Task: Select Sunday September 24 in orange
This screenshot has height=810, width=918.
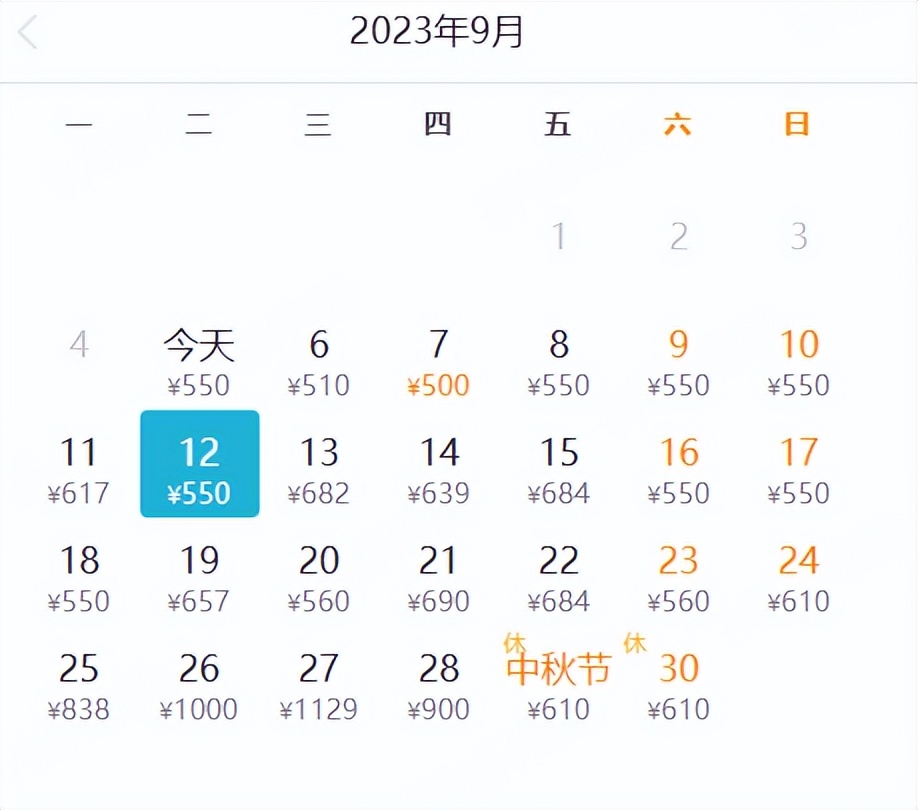Action: click(x=797, y=561)
